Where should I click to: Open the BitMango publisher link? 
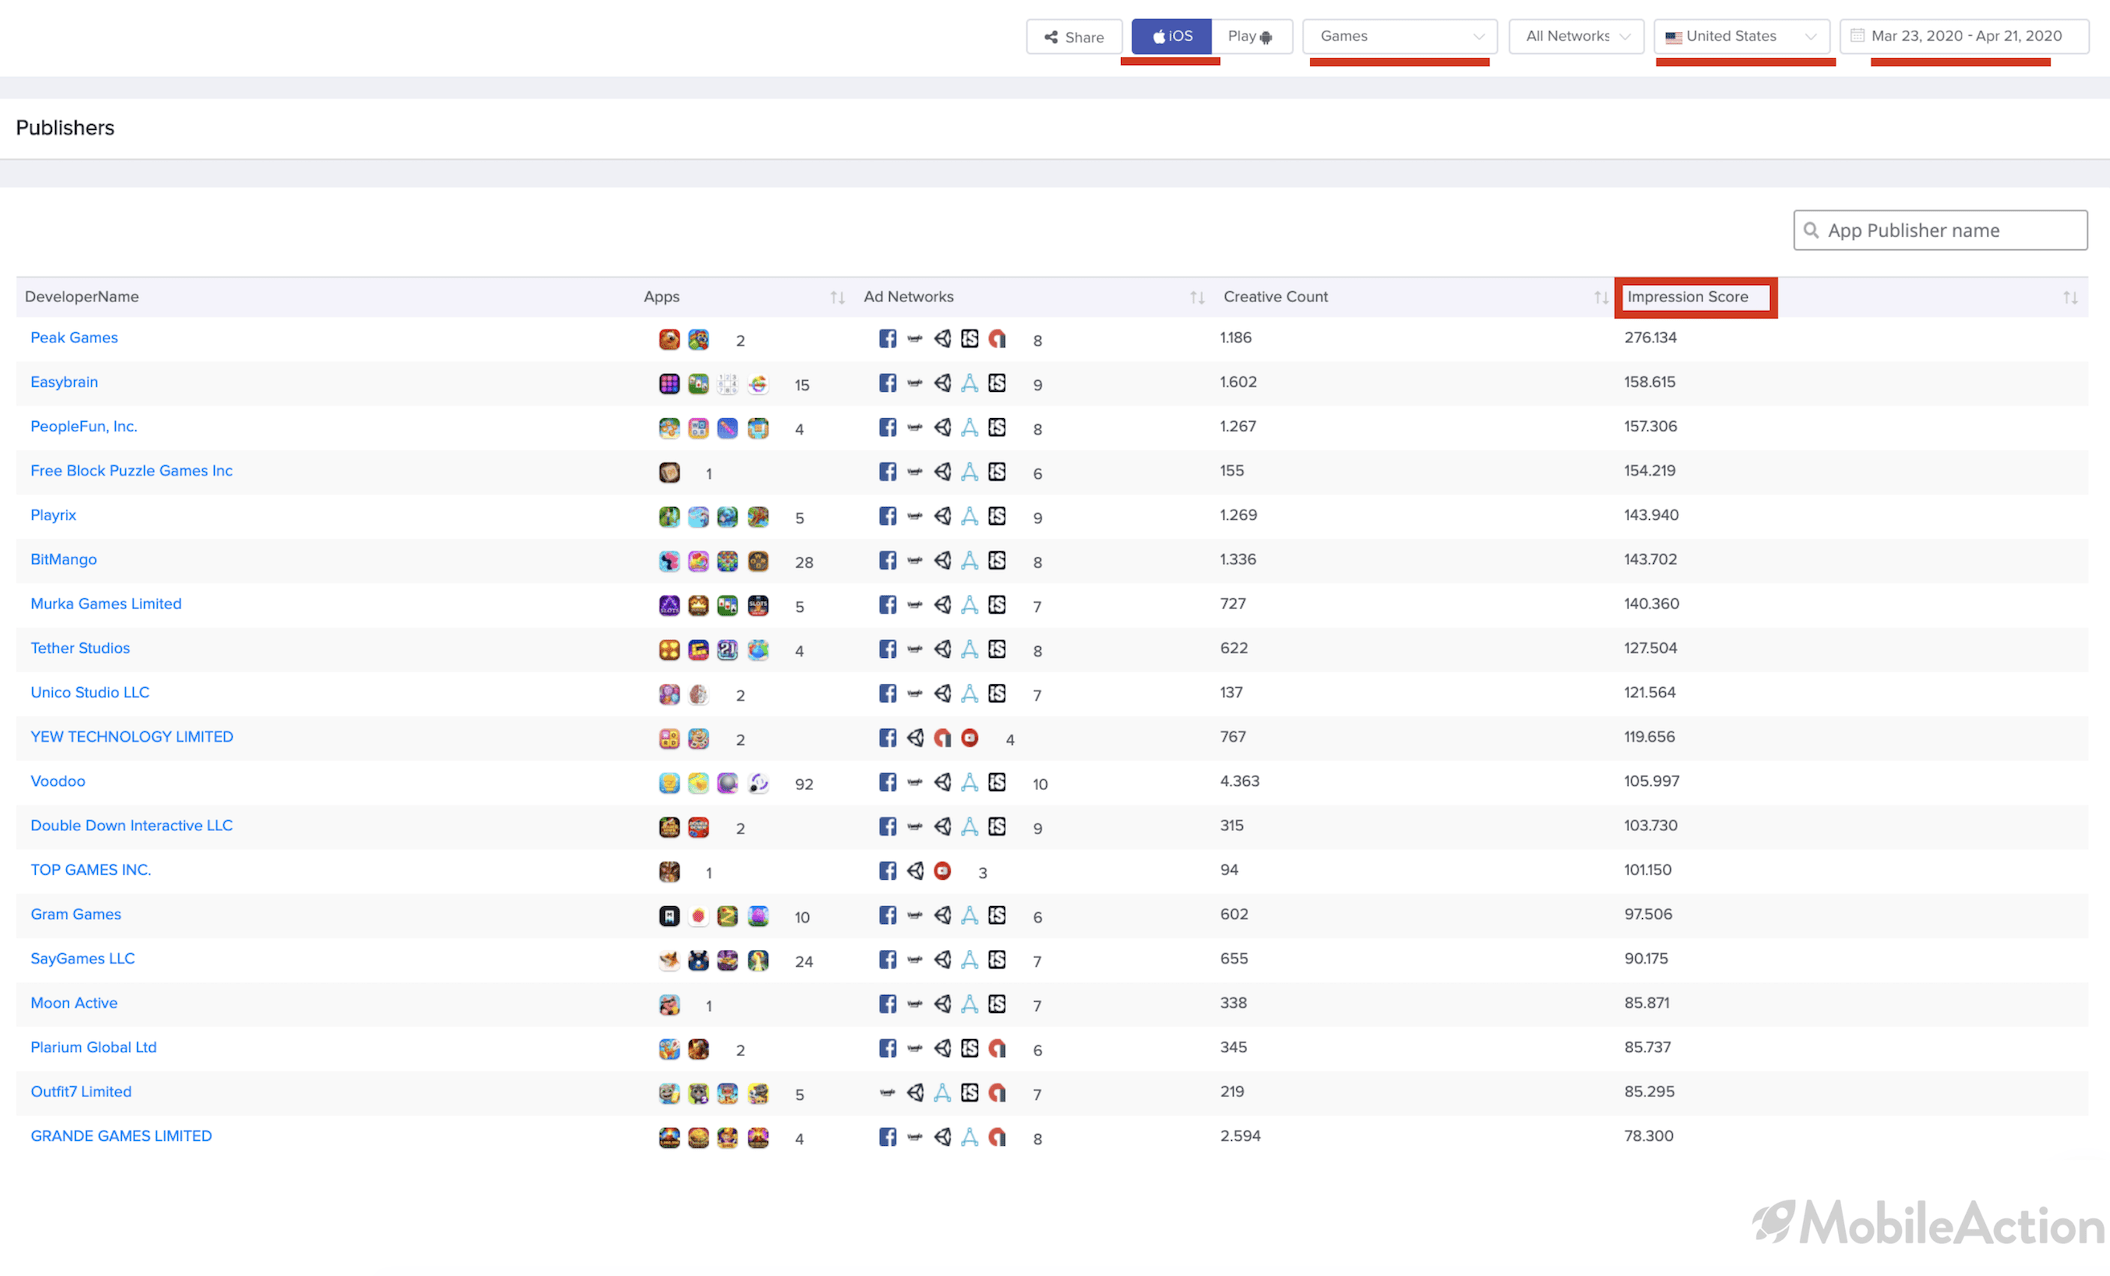coord(63,559)
